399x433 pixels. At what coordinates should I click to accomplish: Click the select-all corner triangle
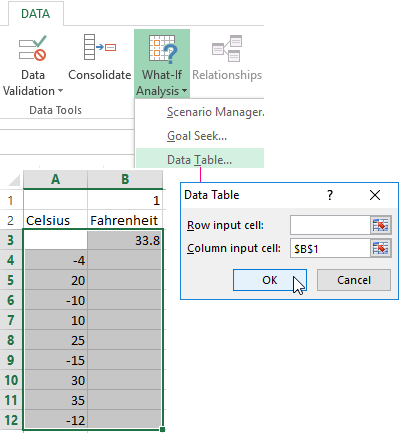pyautogui.click(x=13, y=180)
